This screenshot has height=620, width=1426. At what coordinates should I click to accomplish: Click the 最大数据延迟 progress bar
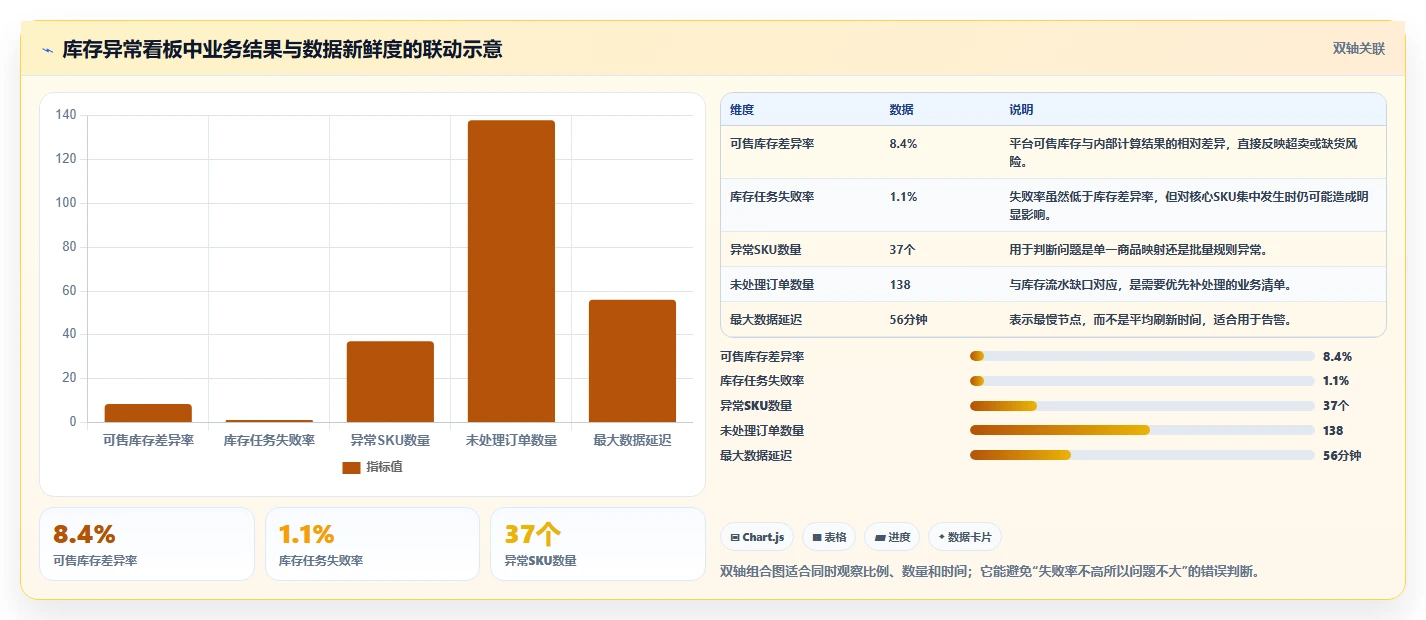pos(1142,455)
